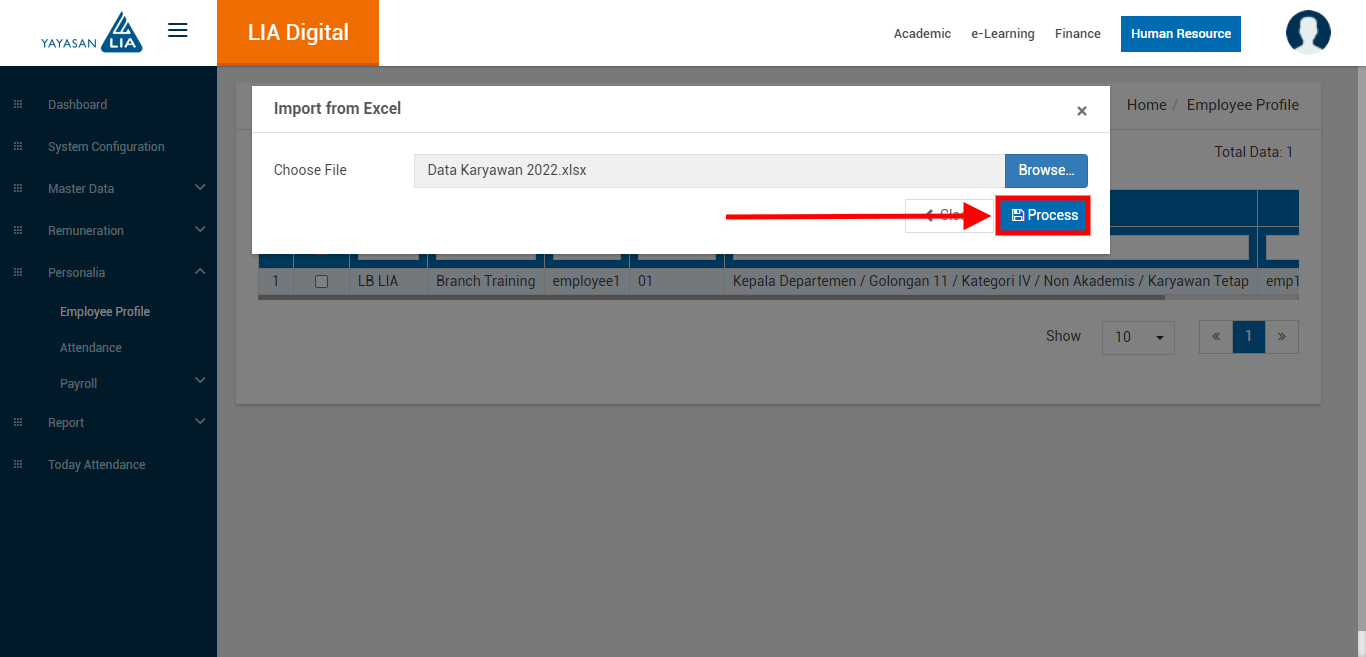Image resolution: width=1366 pixels, height=657 pixels.
Task: Go to previous page arrow in pagination
Action: [x=1216, y=337]
